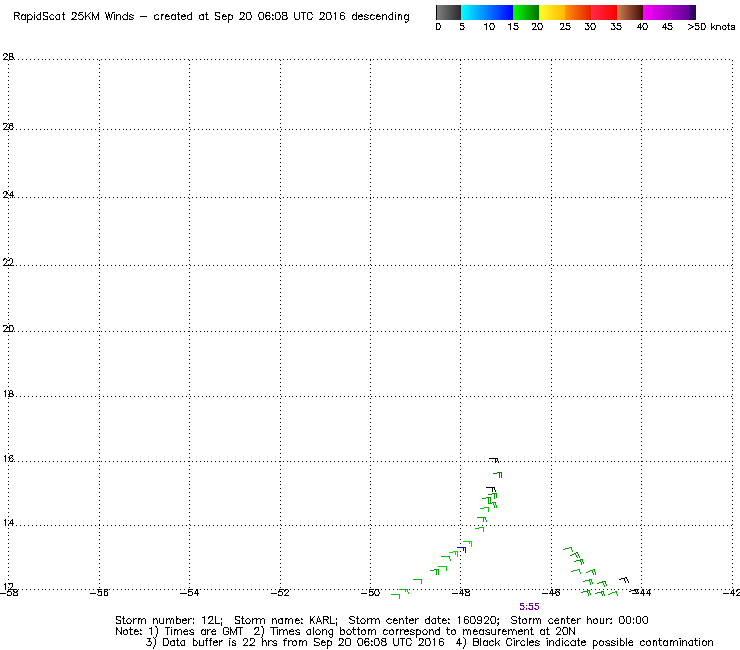
Task: Click the longitude label '-56'
Action: tap(100, 593)
